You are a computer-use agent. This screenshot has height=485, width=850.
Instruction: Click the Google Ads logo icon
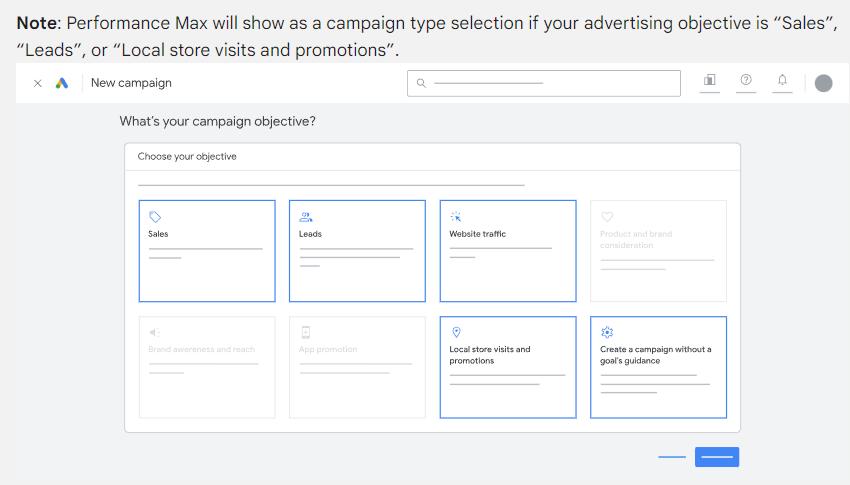[62, 83]
